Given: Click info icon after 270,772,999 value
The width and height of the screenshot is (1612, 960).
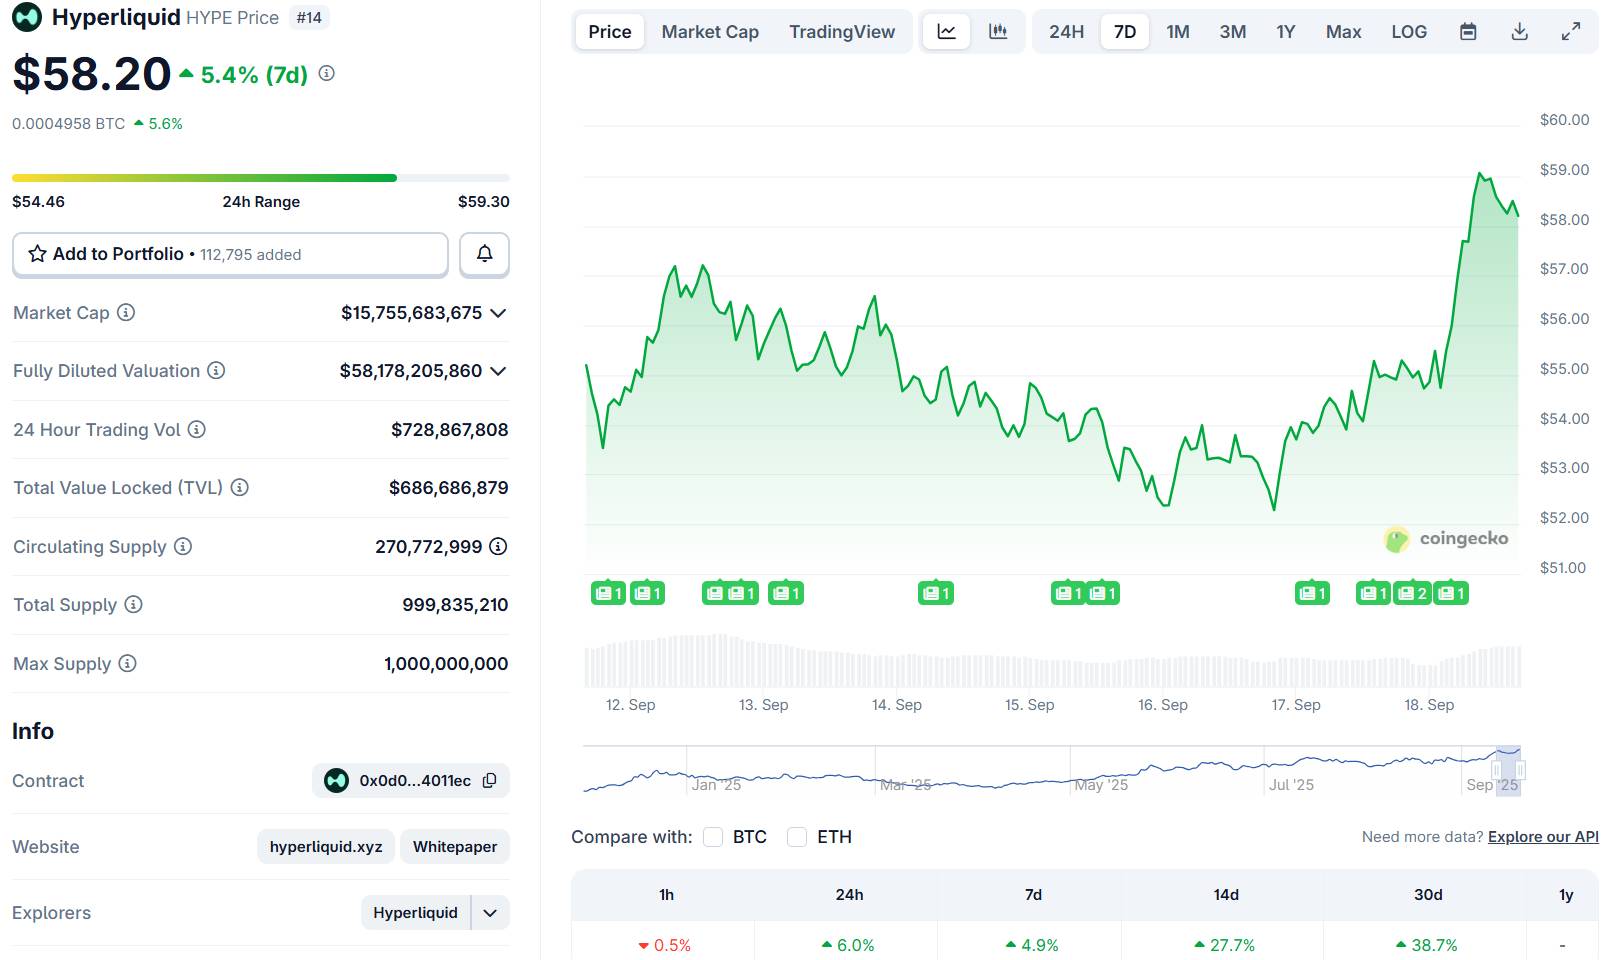Looking at the screenshot, I should 498,546.
